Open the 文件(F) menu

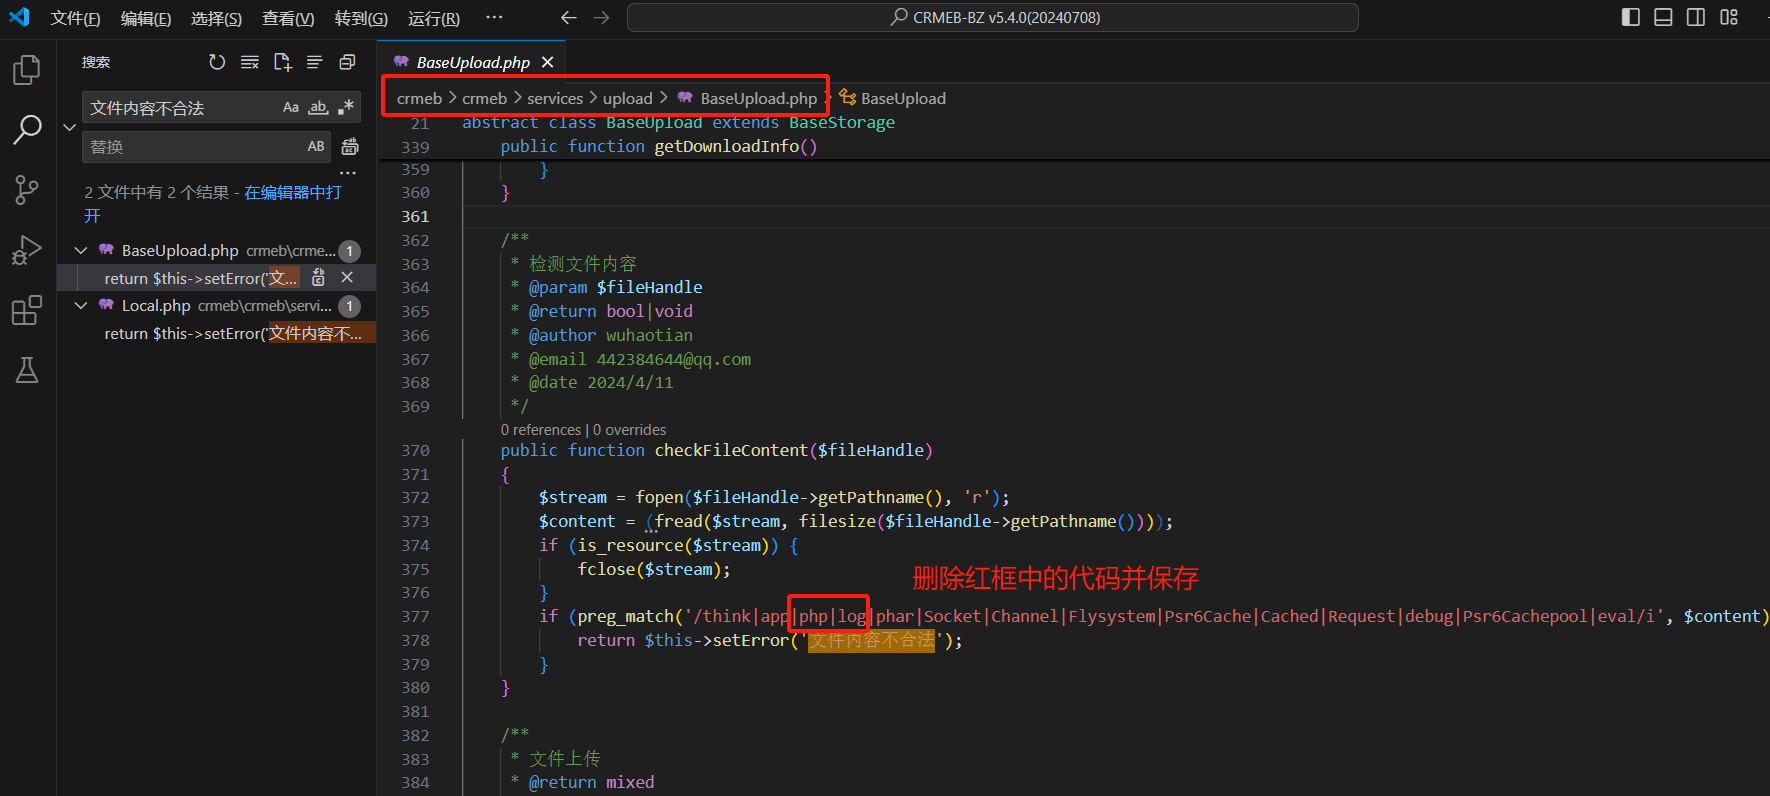click(75, 18)
